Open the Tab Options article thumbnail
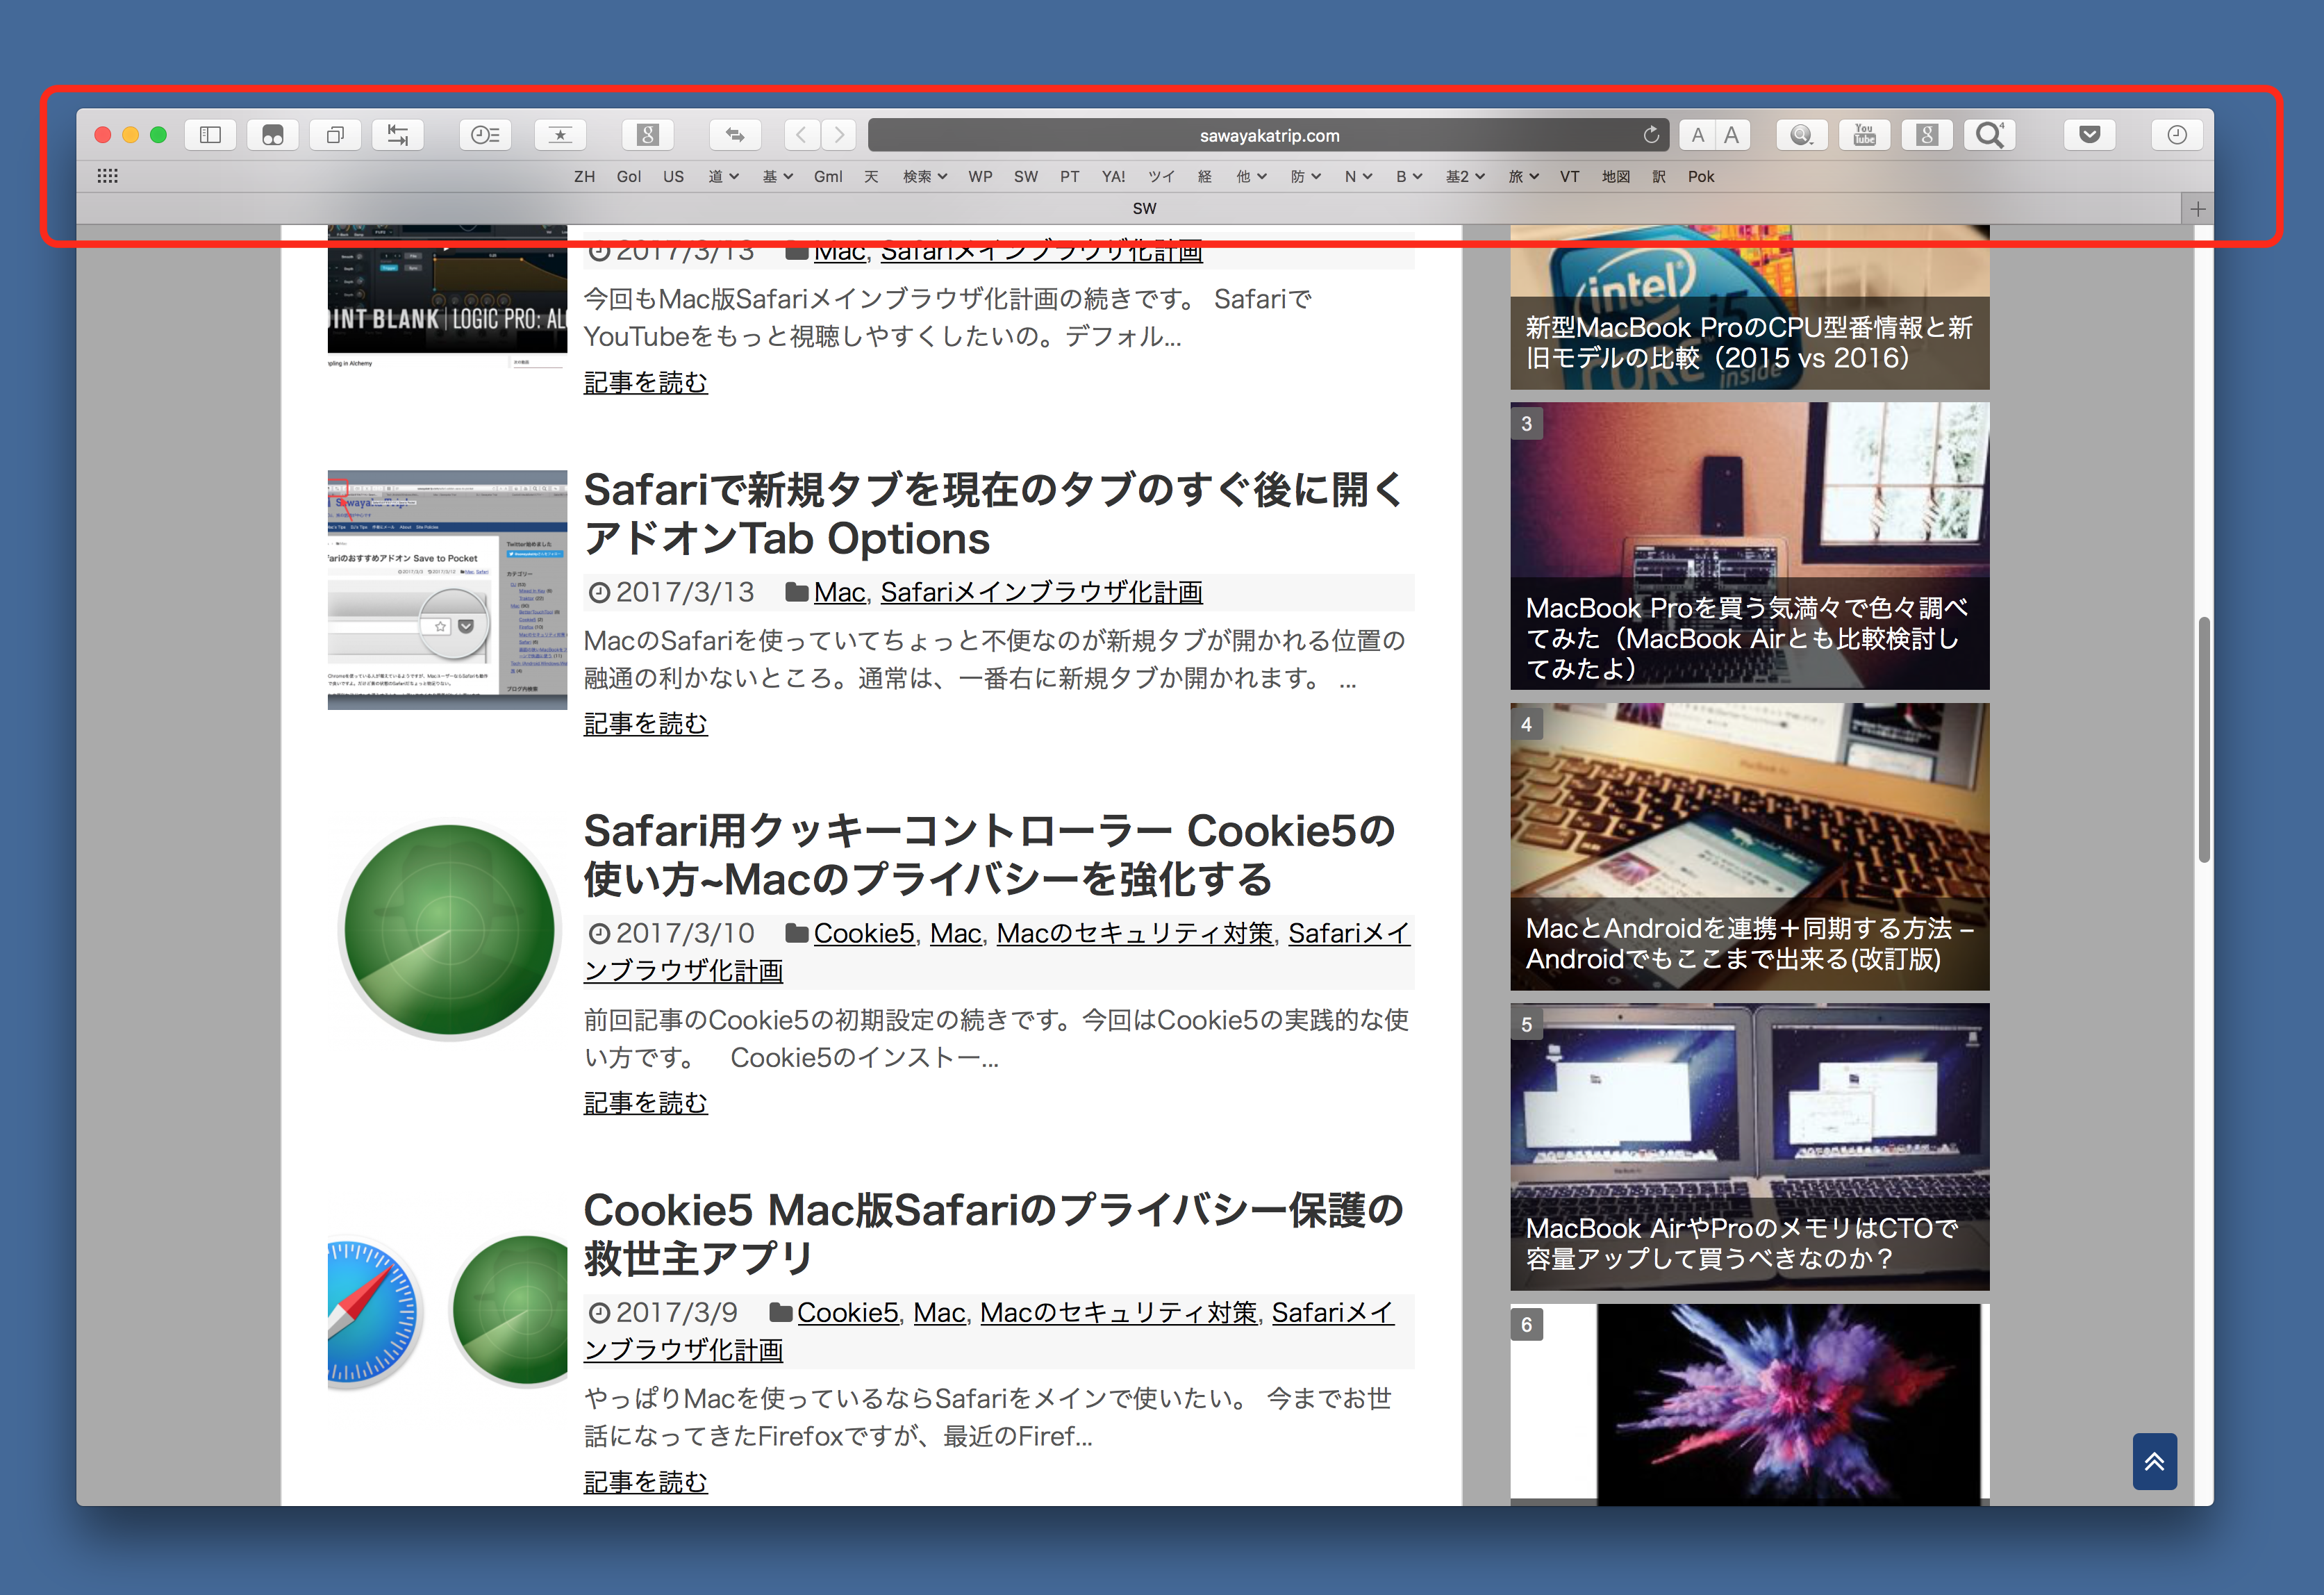2324x1595 pixels. click(447, 590)
